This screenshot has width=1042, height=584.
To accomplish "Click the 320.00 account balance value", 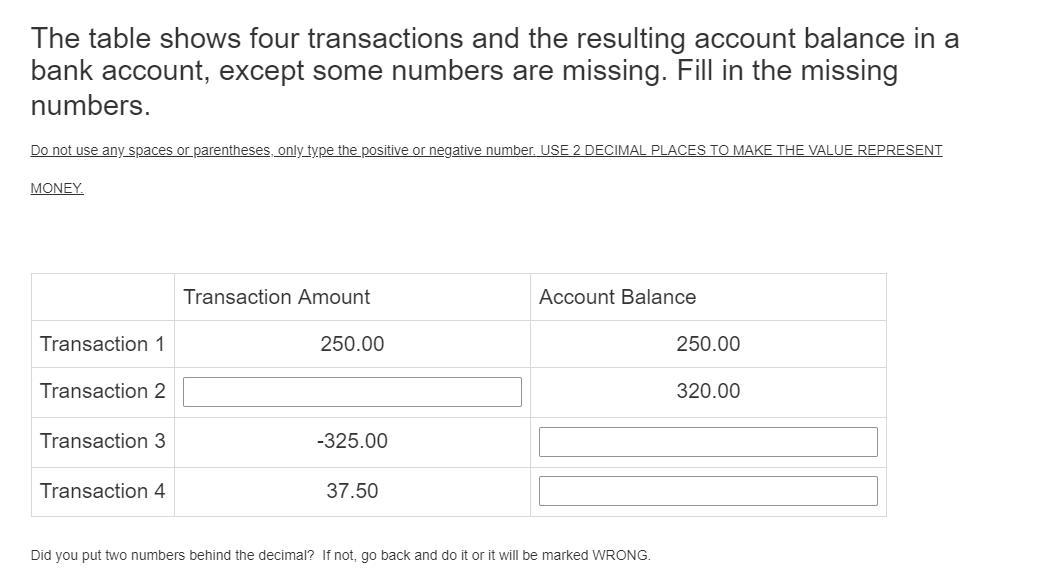I will [708, 391].
